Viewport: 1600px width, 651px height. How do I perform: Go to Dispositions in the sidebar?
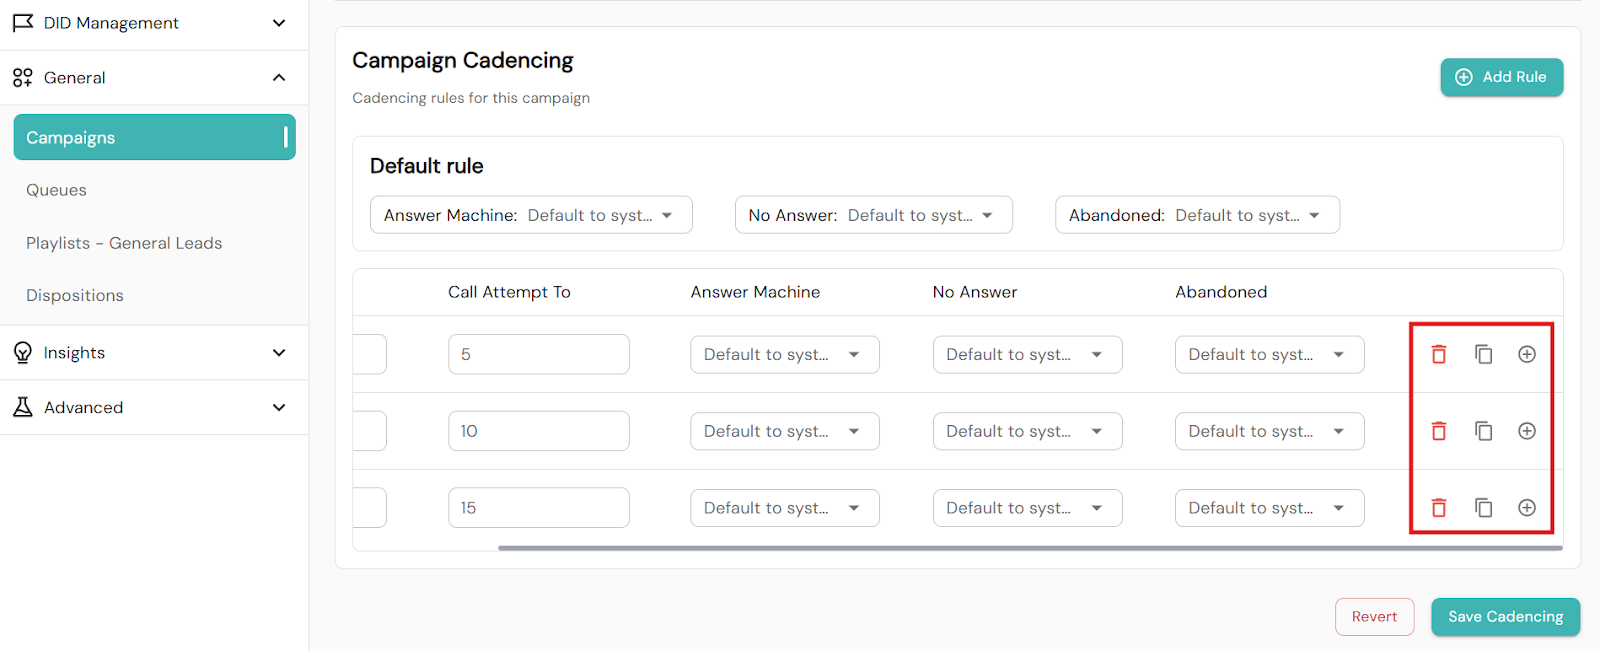click(75, 296)
